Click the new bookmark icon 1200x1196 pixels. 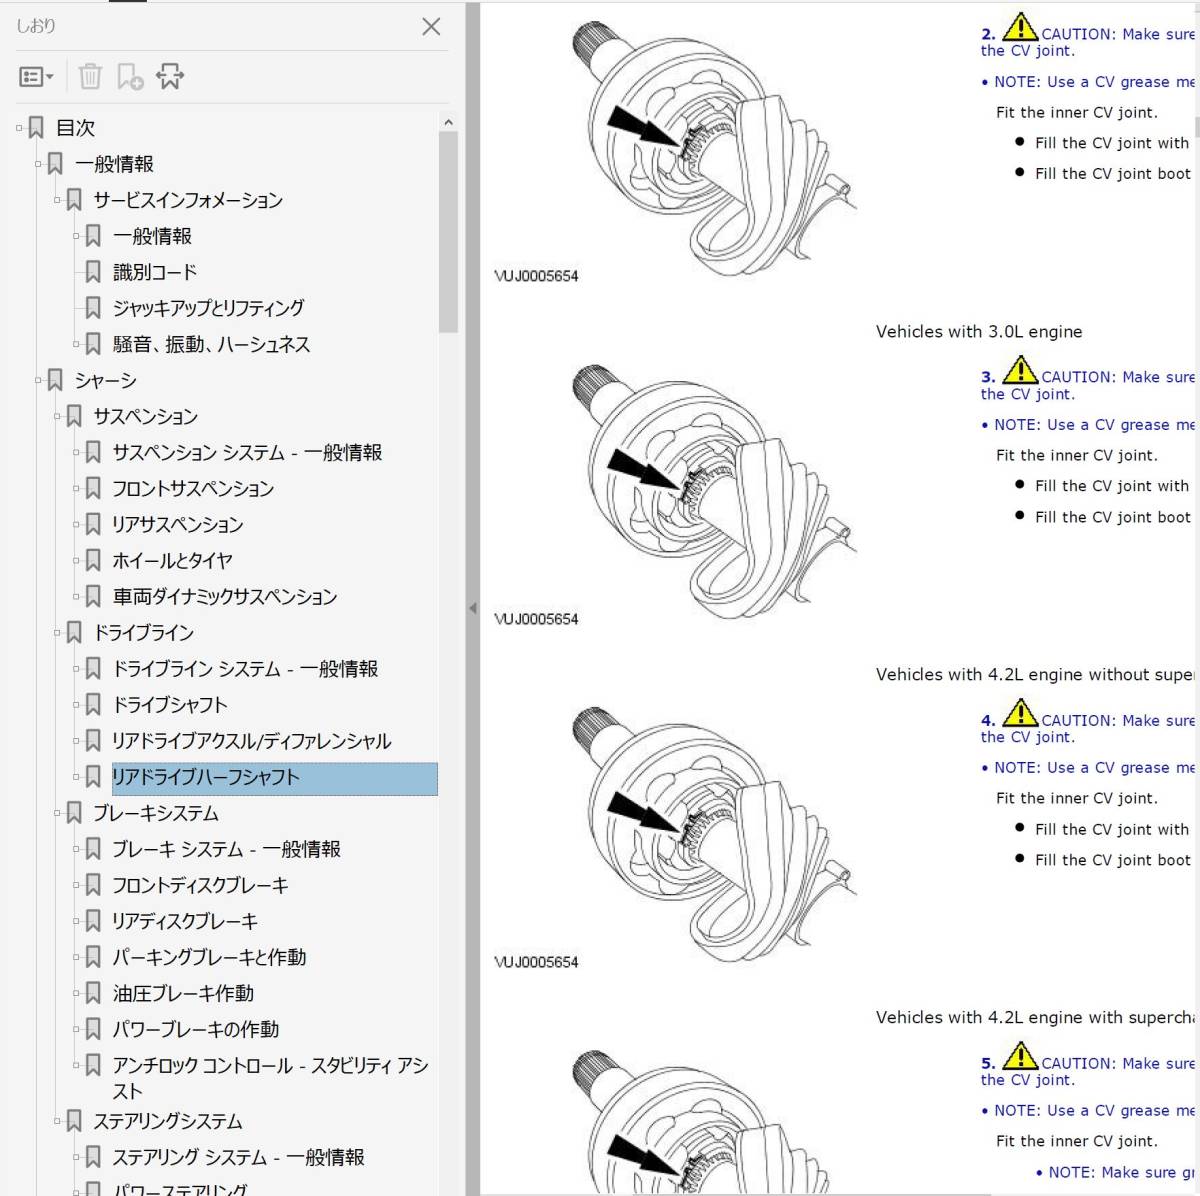click(x=127, y=77)
